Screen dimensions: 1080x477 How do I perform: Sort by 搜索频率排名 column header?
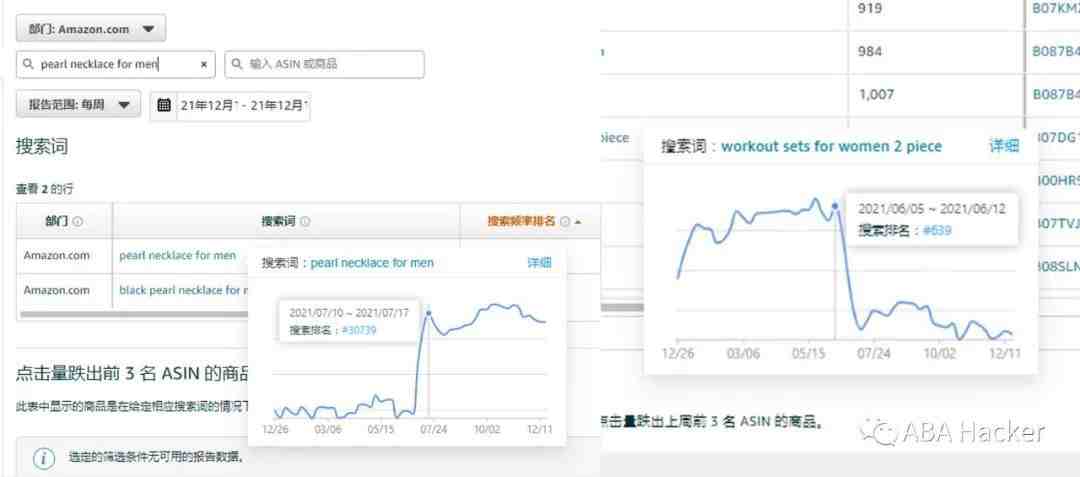point(521,221)
